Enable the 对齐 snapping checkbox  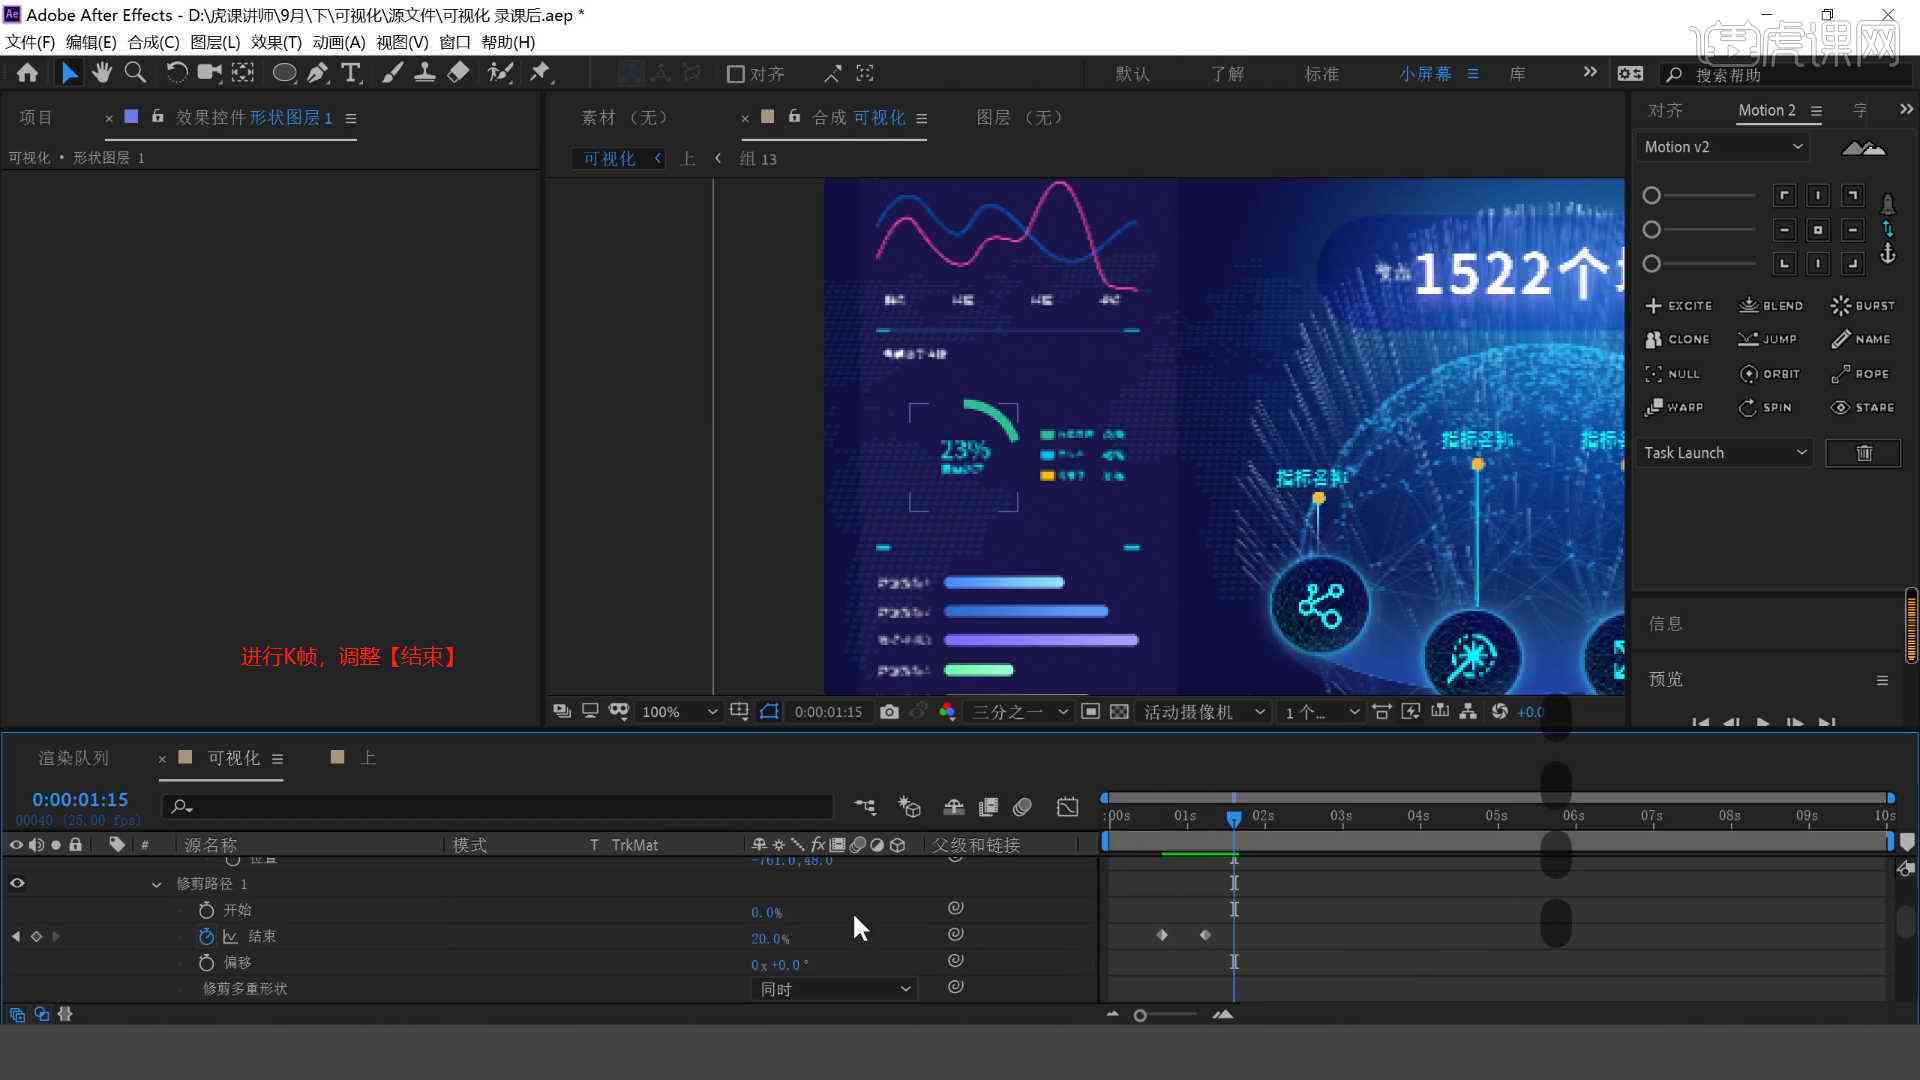pos(736,74)
